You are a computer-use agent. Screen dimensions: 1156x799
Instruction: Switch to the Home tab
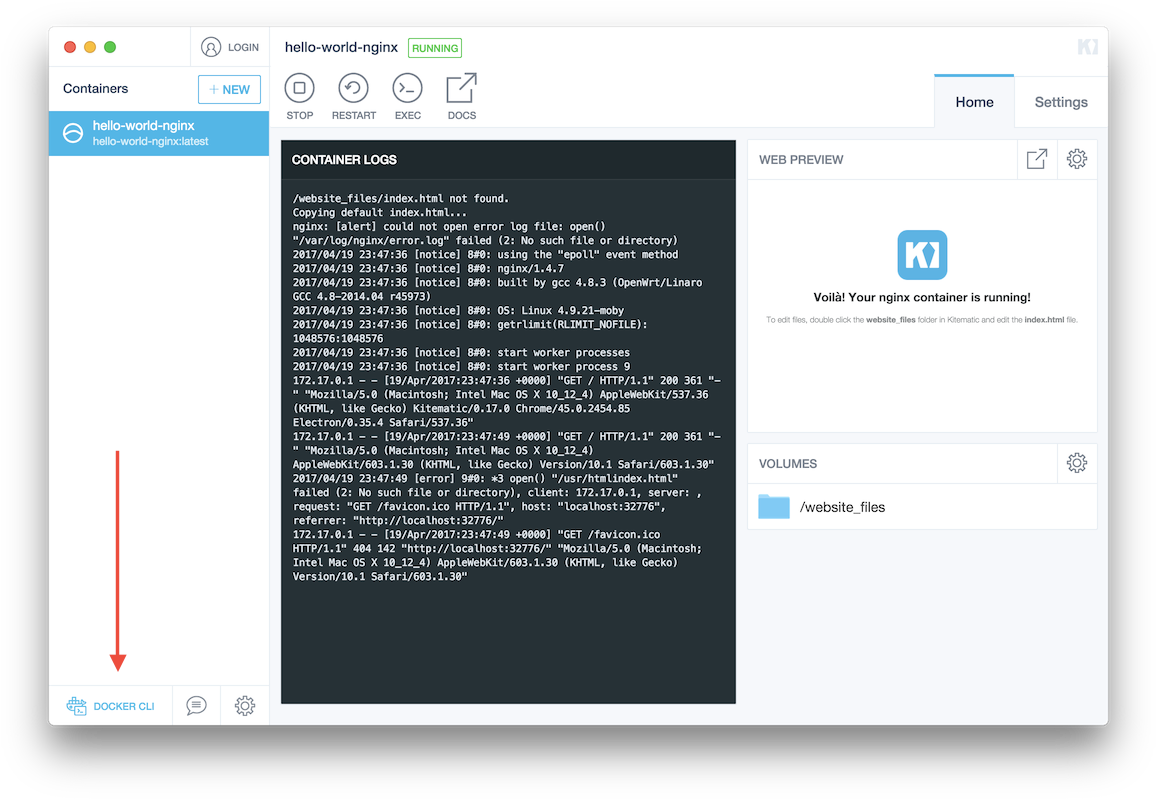[x=974, y=102]
